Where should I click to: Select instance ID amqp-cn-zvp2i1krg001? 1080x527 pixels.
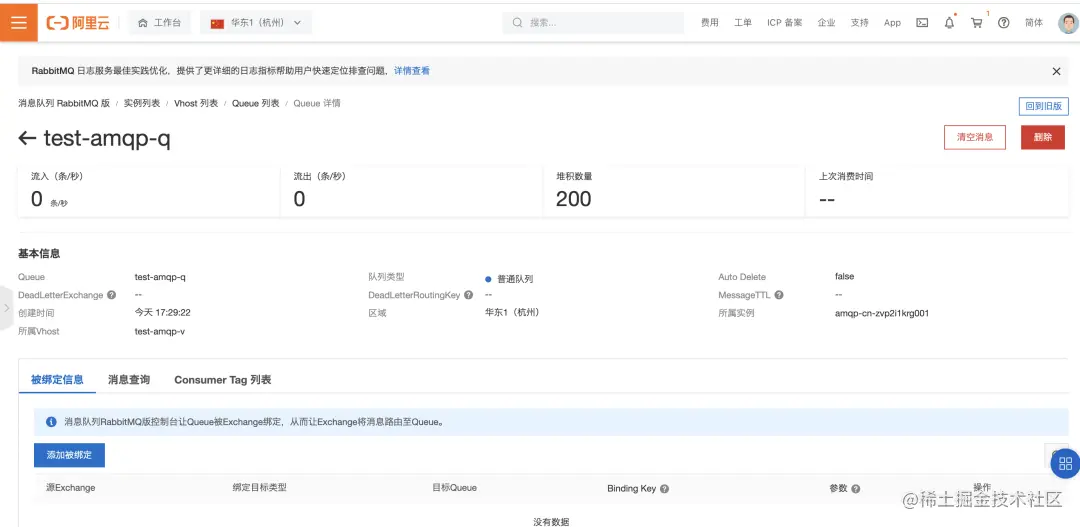click(x=882, y=313)
